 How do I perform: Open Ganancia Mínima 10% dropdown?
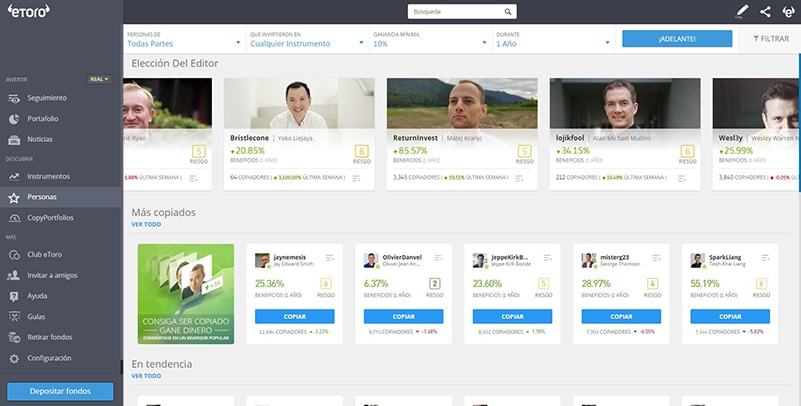(430, 39)
